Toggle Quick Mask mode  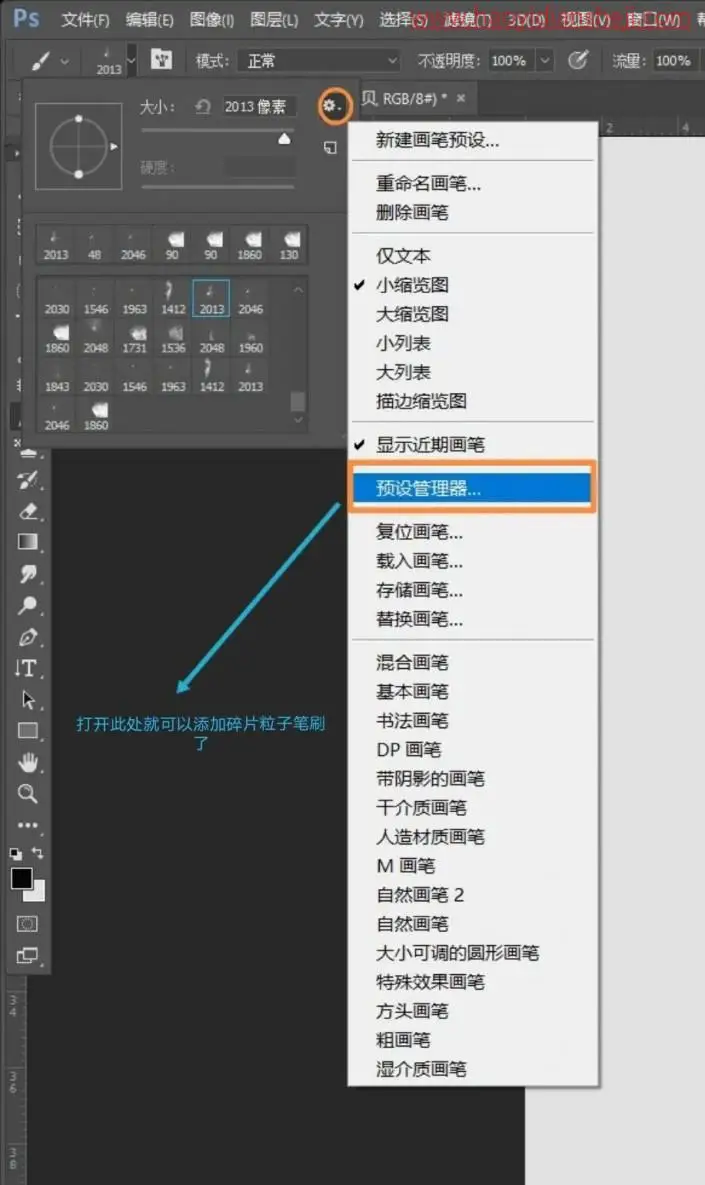tap(27, 924)
